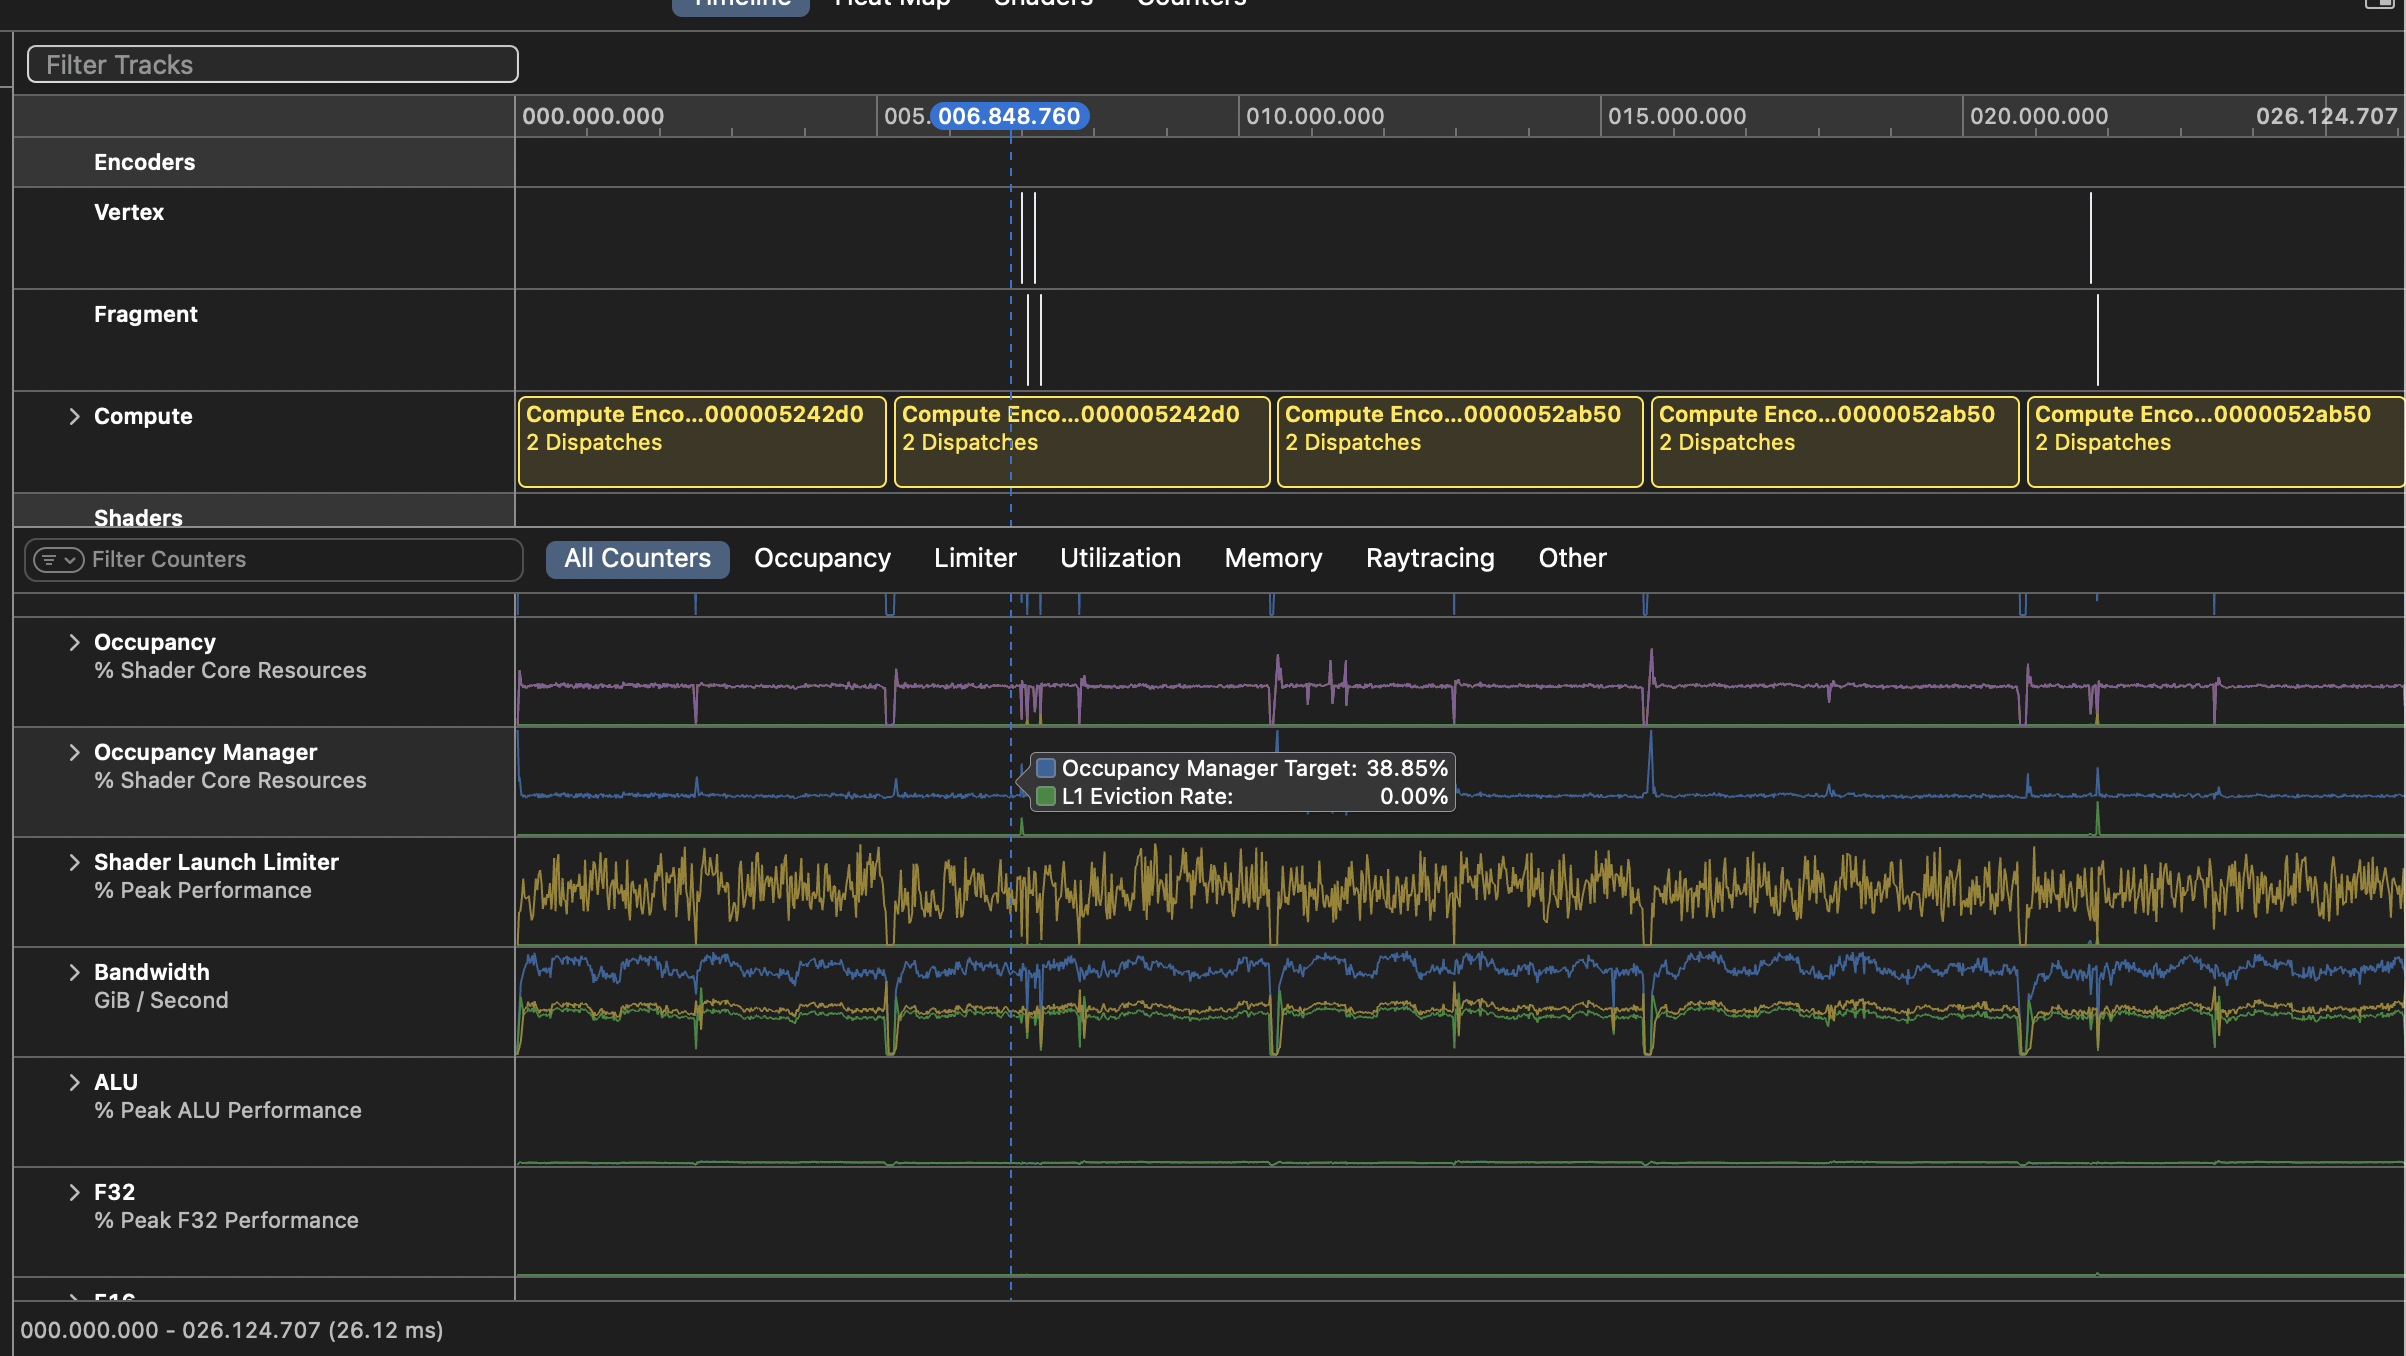Select the 006.848.760 playhead time marker
This screenshot has height=1356, width=2406.
[x=1009, y=117]
